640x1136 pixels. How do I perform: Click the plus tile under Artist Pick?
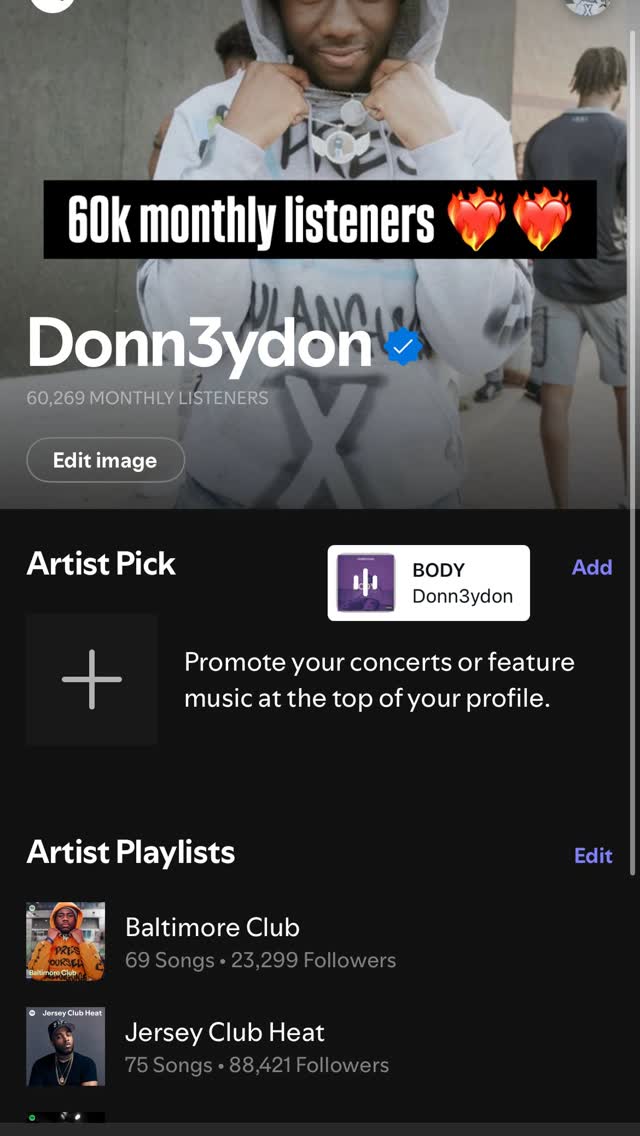pyautogui.click(x=92, y=679)
